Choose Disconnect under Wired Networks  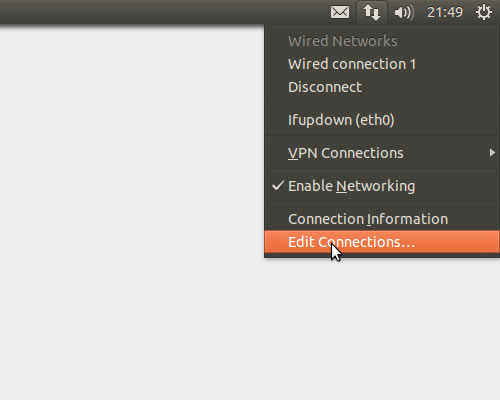coord(325,87)
